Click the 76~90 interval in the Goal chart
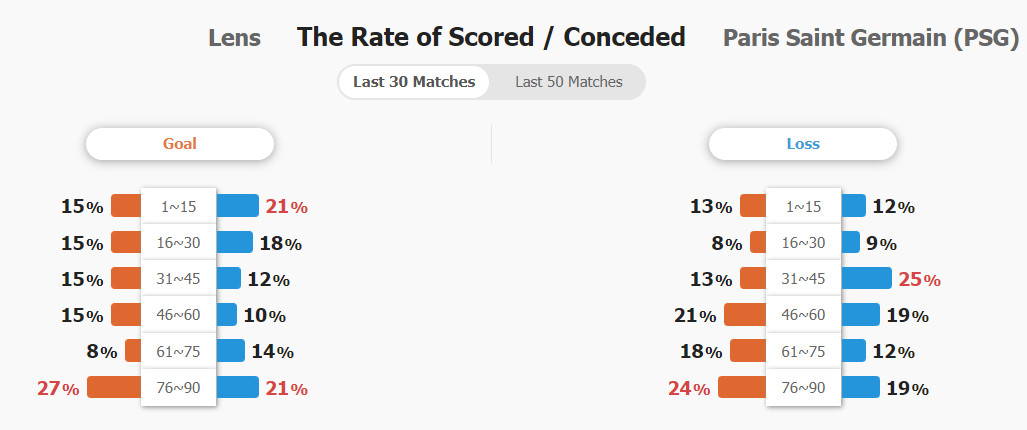Image resolution: width=1027 pixels, height=430 pixels. [178, 387]
